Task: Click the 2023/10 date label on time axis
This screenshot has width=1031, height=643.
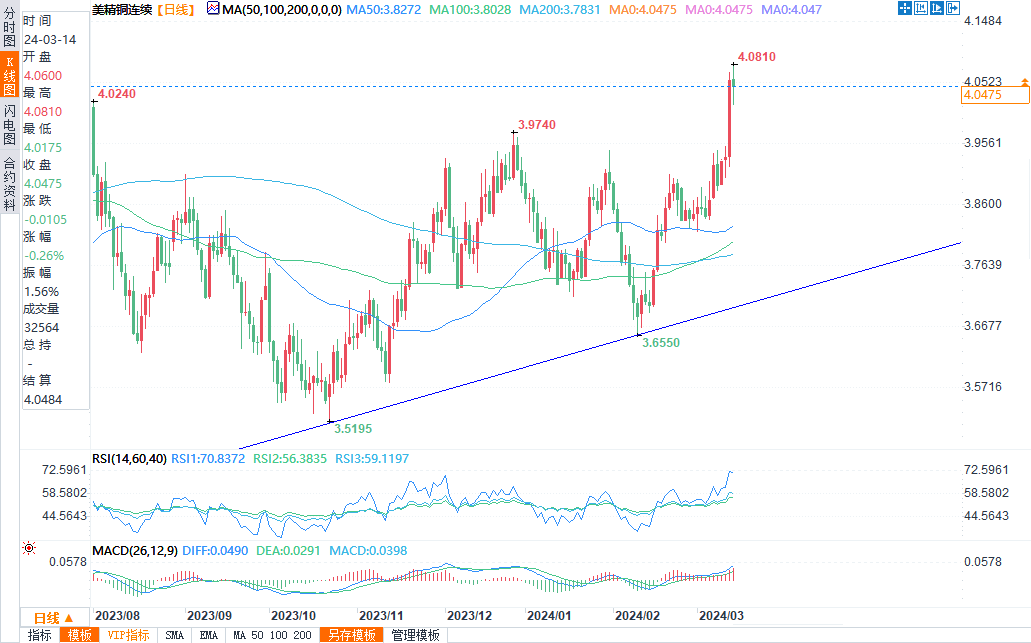Action: pyautogui.click(x=293, y=616)
